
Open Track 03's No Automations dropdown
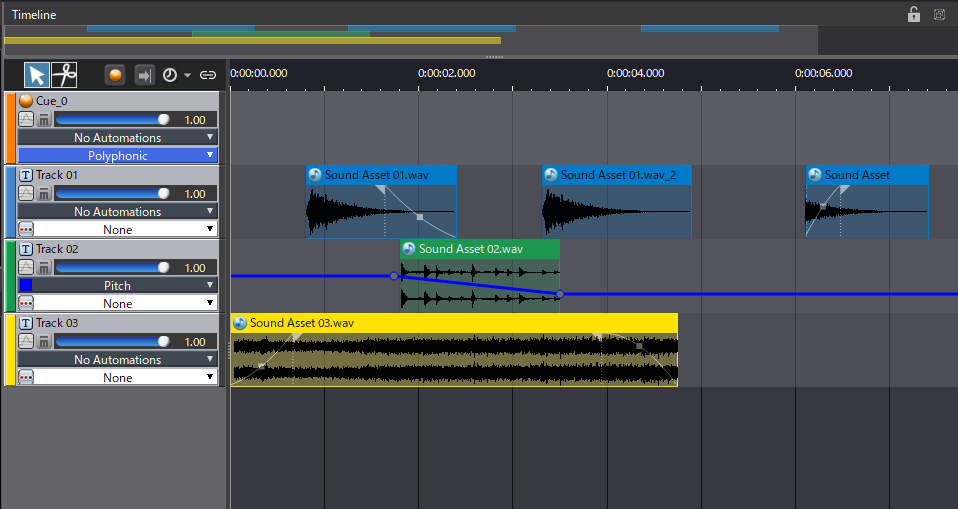pyautogui.click(x=117, y=360)
